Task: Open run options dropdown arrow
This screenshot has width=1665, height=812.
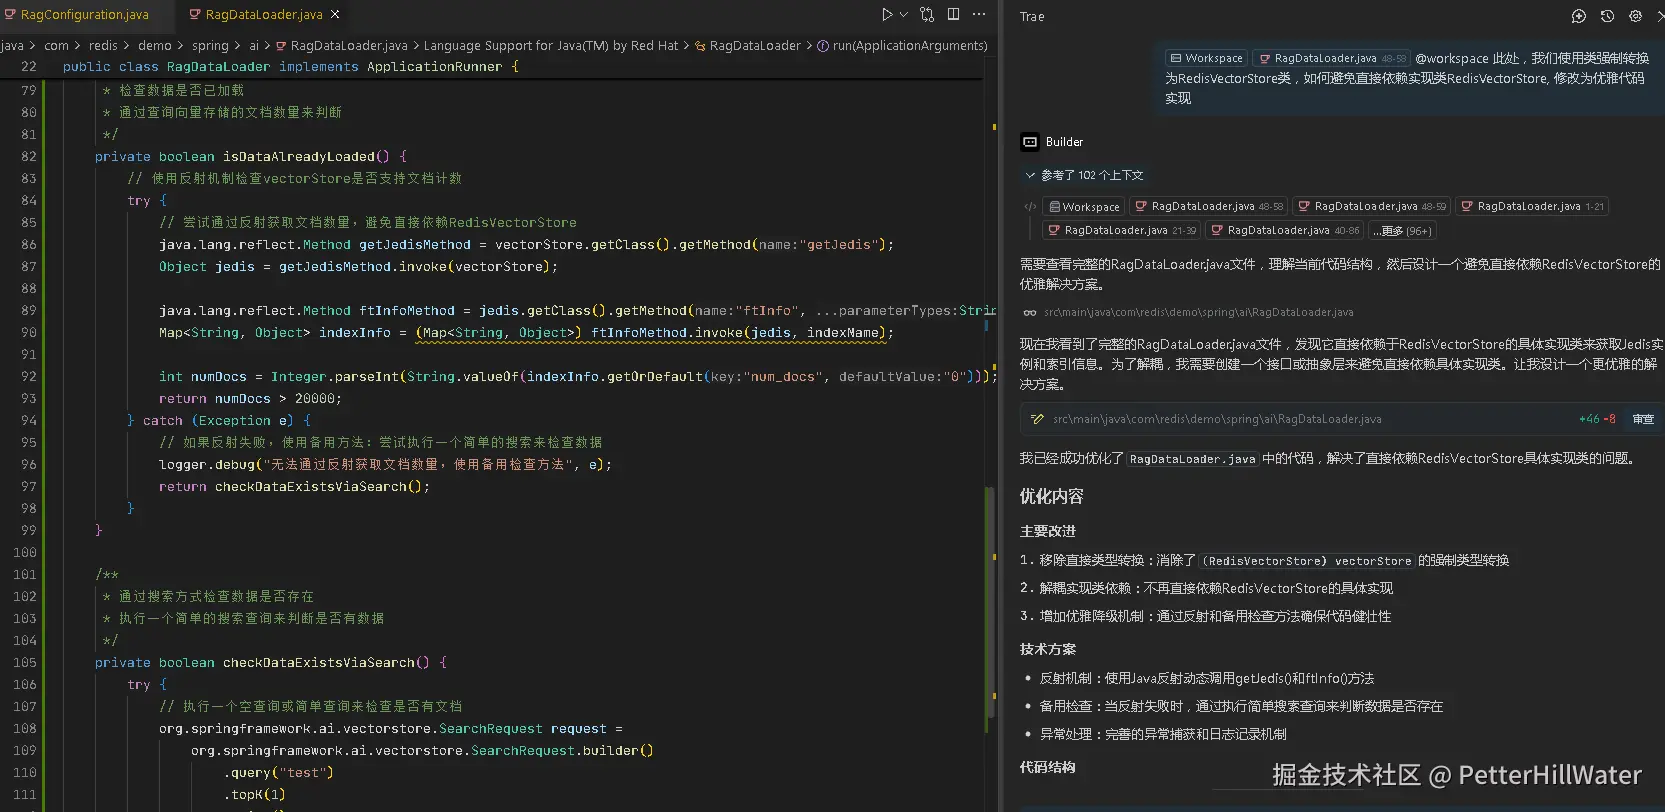Action: tap(903, 15)
